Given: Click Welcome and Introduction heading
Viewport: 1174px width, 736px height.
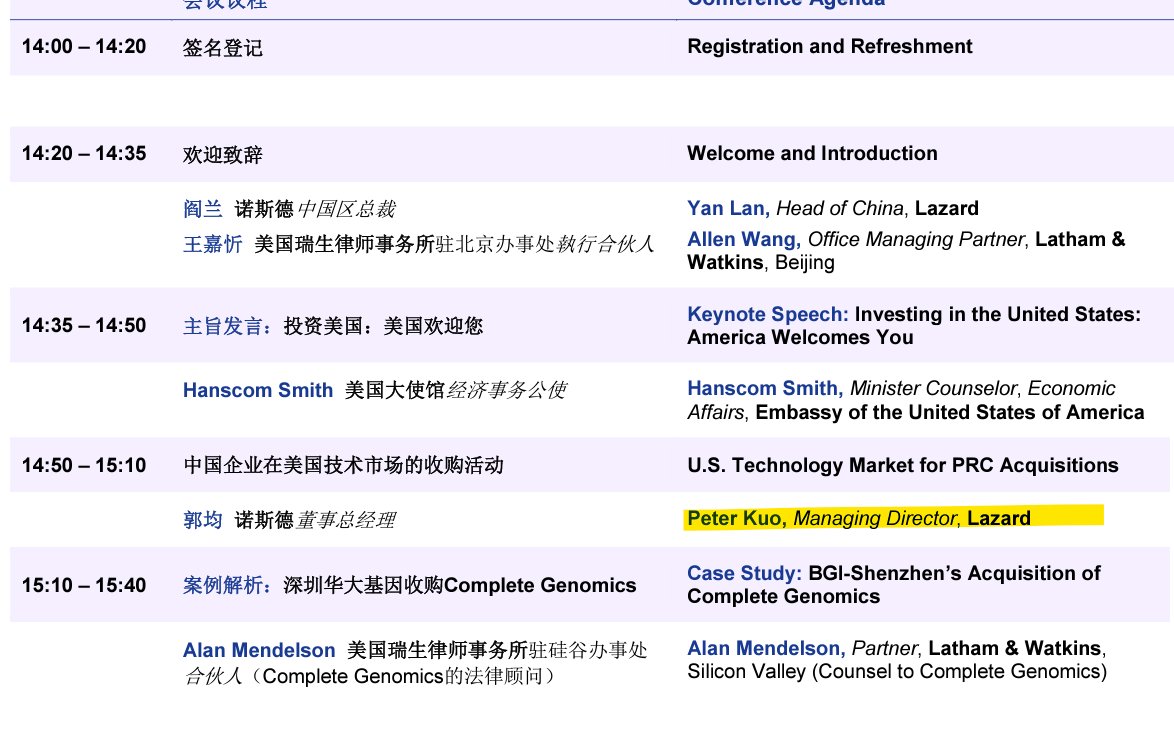Looking at the screenshot, I should 812,153.
